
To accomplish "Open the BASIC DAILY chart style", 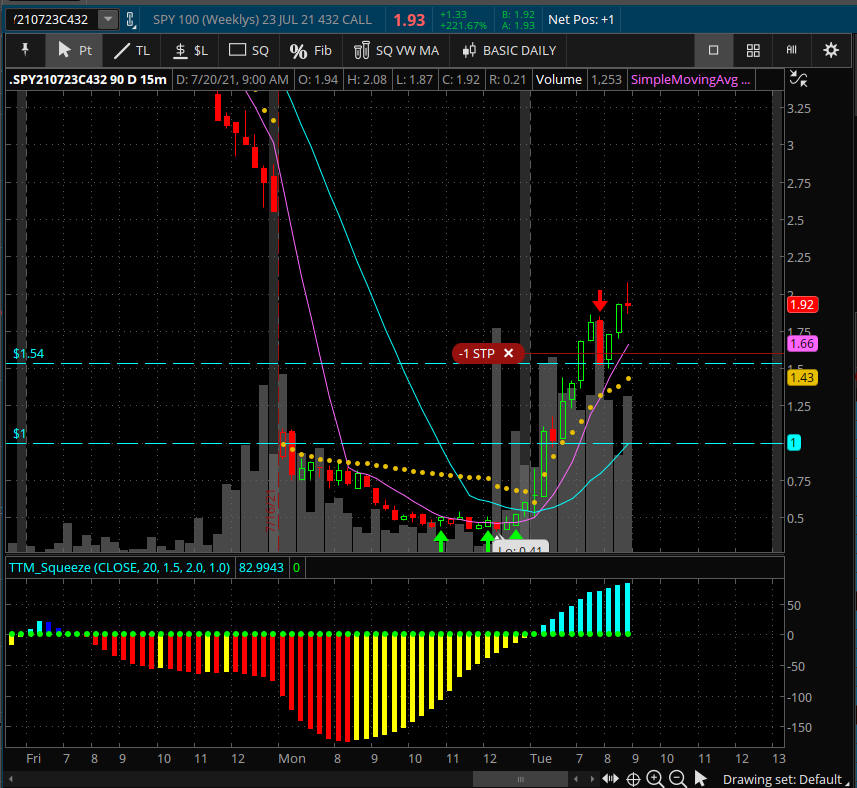I will pos(508,50).
